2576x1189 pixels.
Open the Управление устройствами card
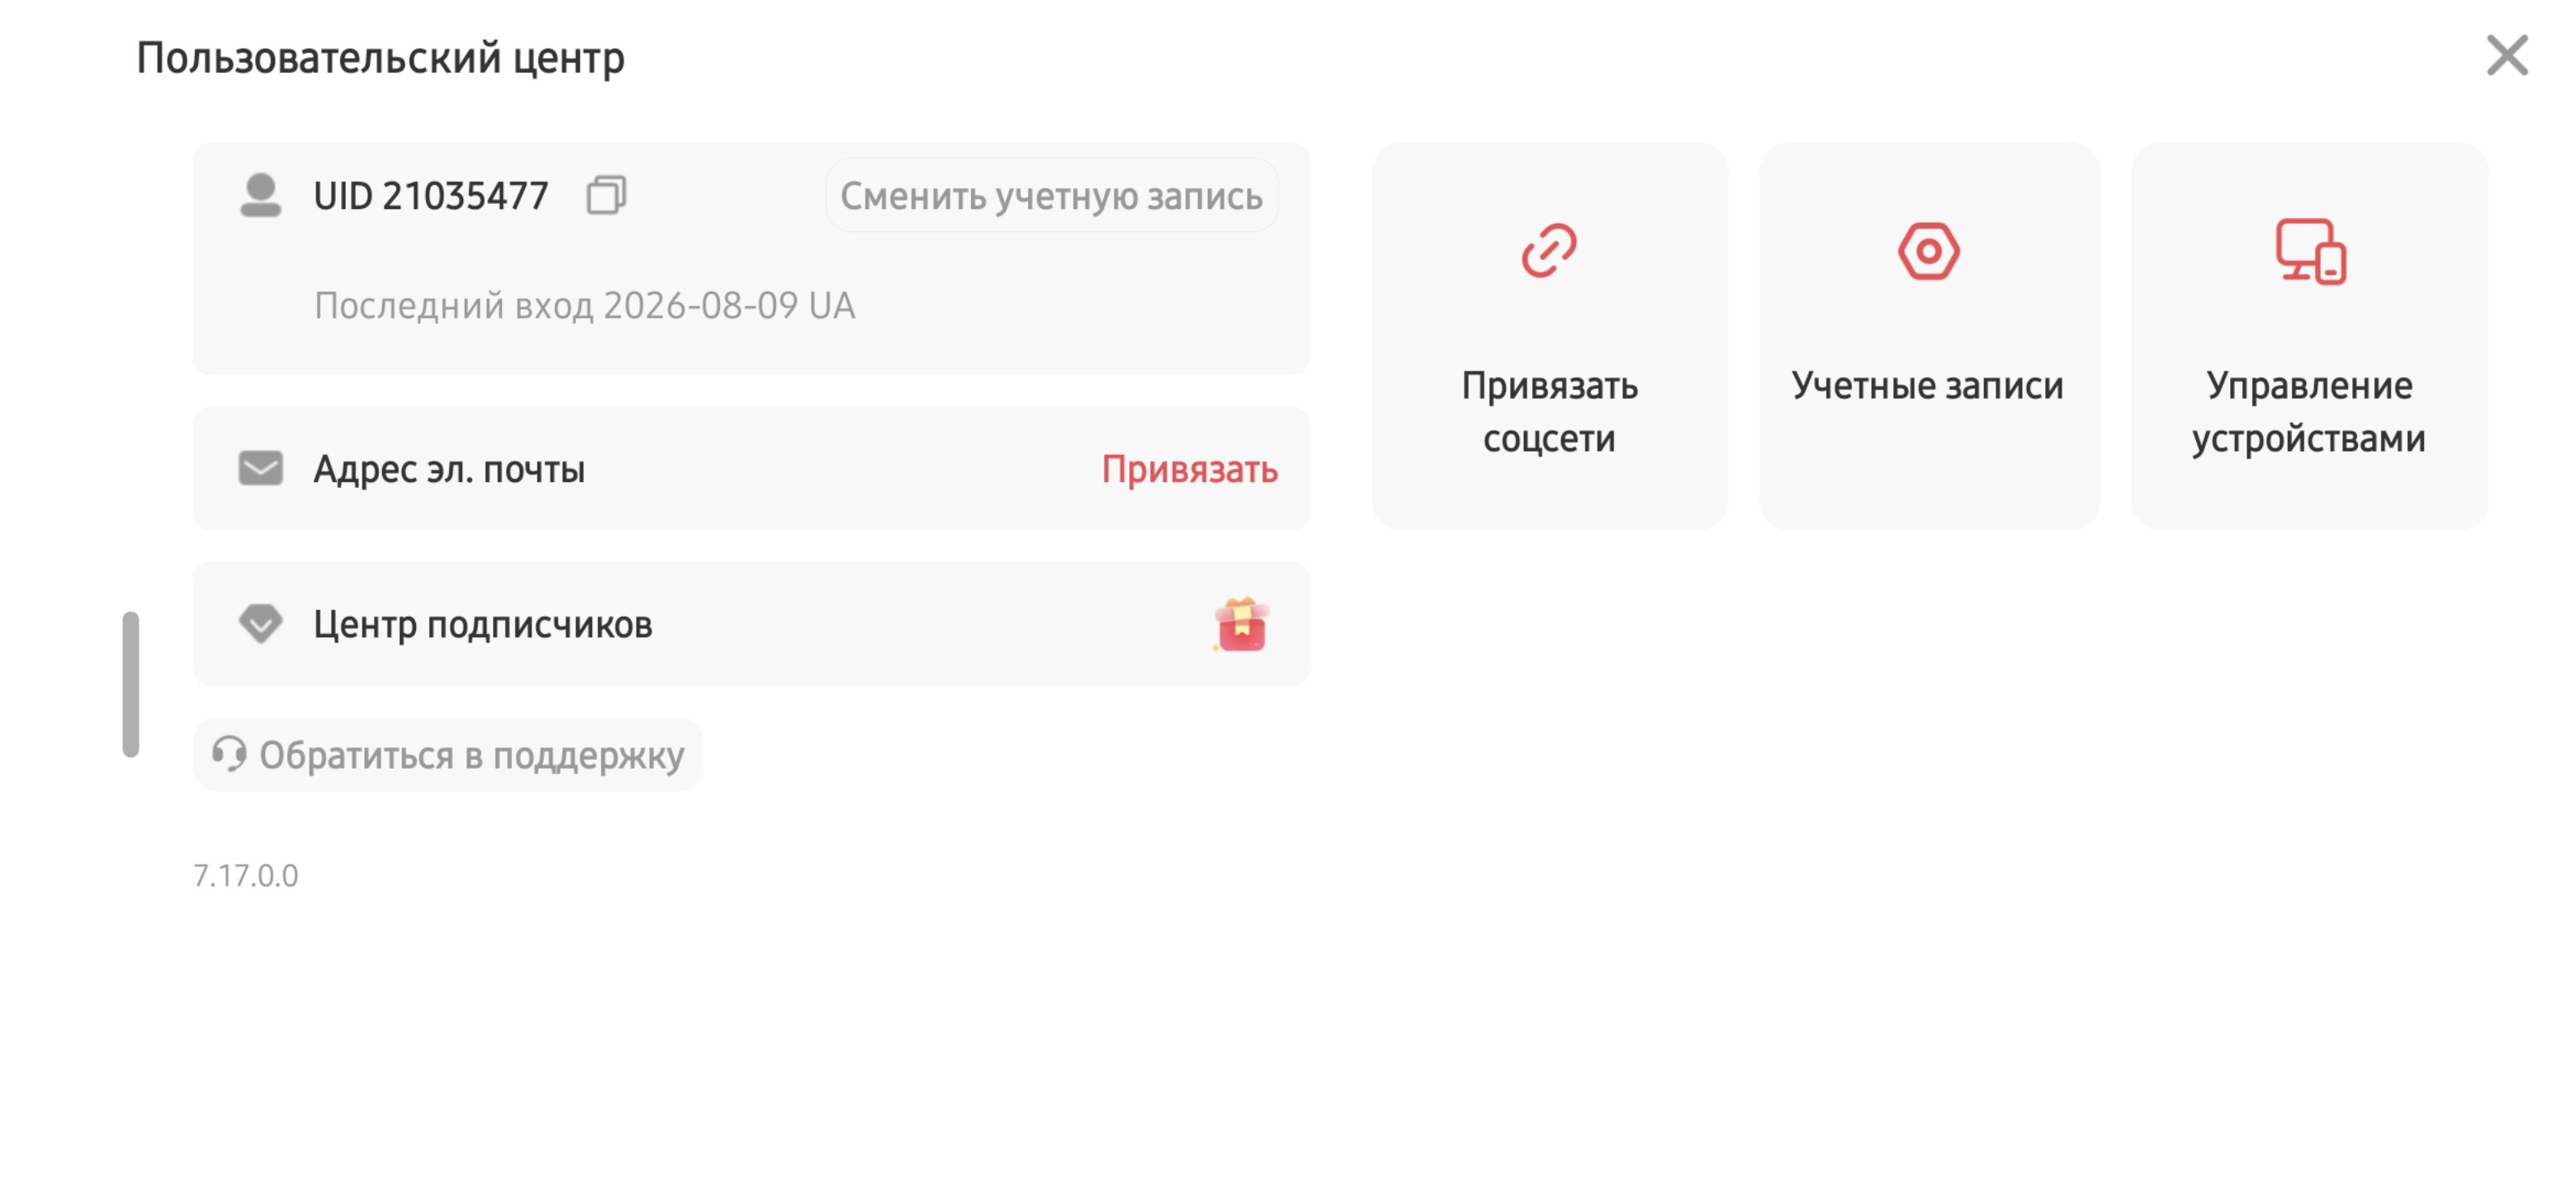coord(2309,336)
